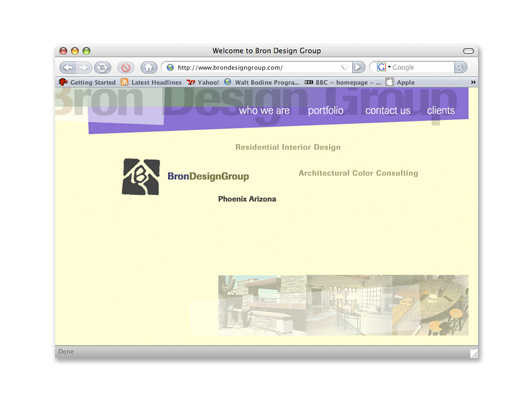Open the clients page
Viewport: 525px width, 394px height.
[441, 110]
